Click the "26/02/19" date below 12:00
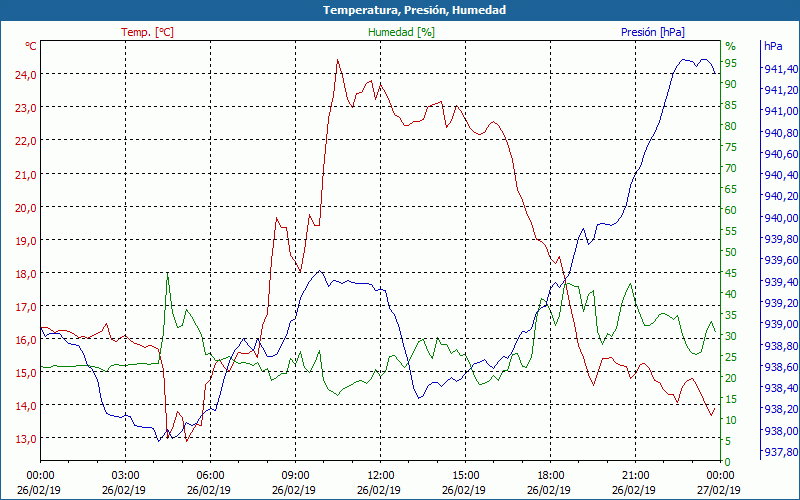 pyautogui.click(x=379, y=490)
